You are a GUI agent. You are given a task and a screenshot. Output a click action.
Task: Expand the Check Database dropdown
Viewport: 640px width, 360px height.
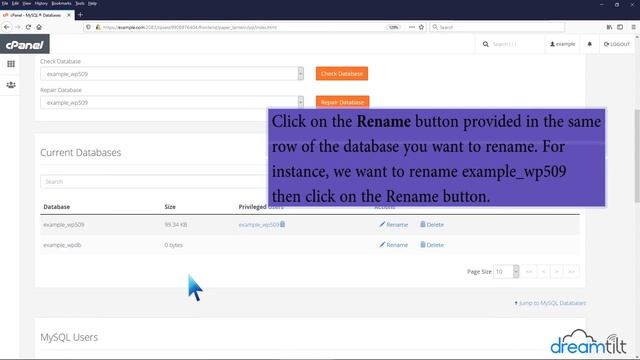301,74
